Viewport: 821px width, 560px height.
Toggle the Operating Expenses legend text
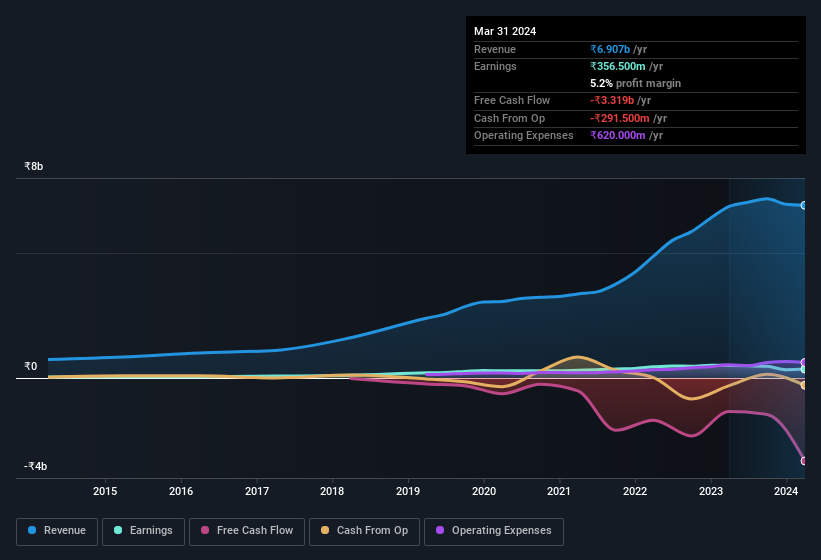point(501,531)
